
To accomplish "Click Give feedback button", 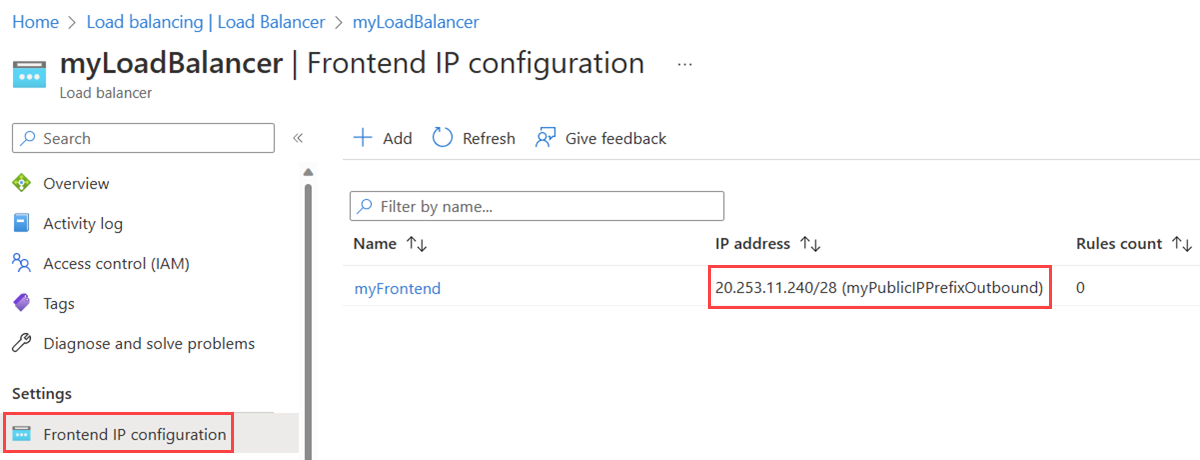I will [x=601, y=138].
